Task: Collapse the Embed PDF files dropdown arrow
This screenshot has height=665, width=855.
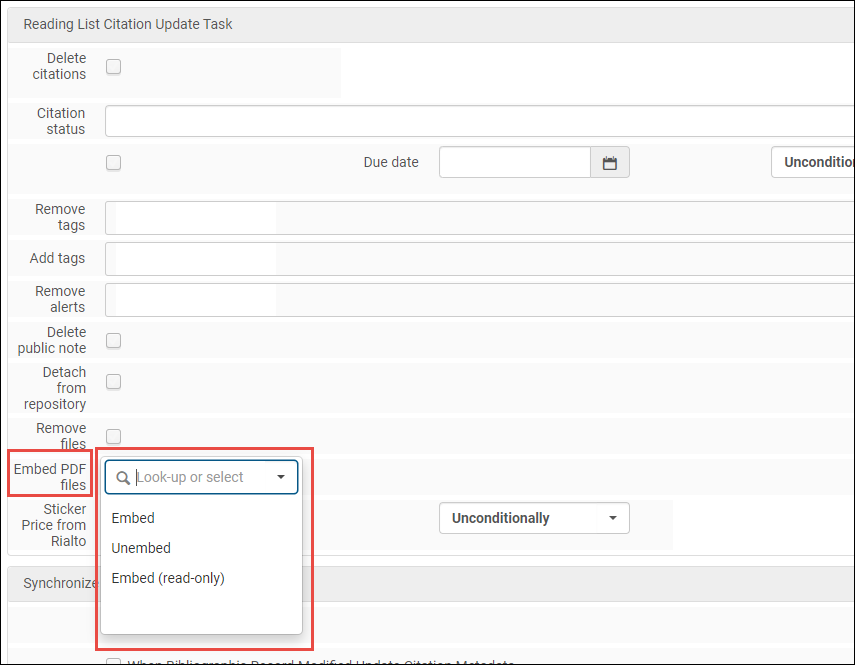Action: tap(281, 478)
